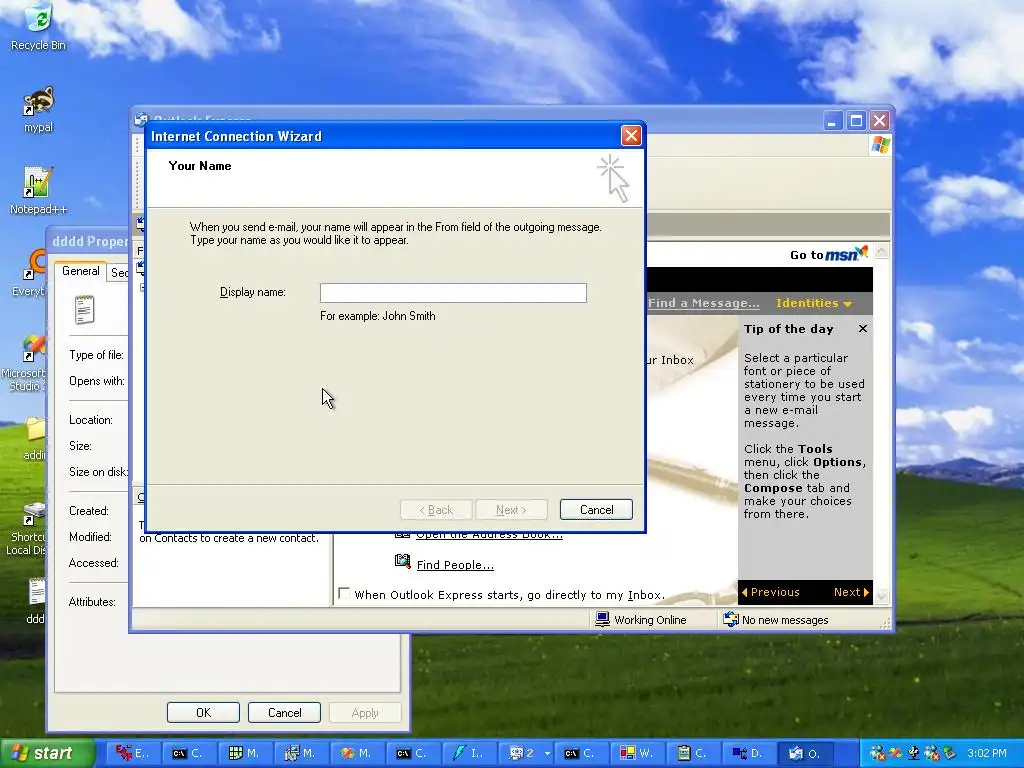Viewport: 1024px width, 768px height.
Task: Click the Go to msn link
Action: (829, 254)
